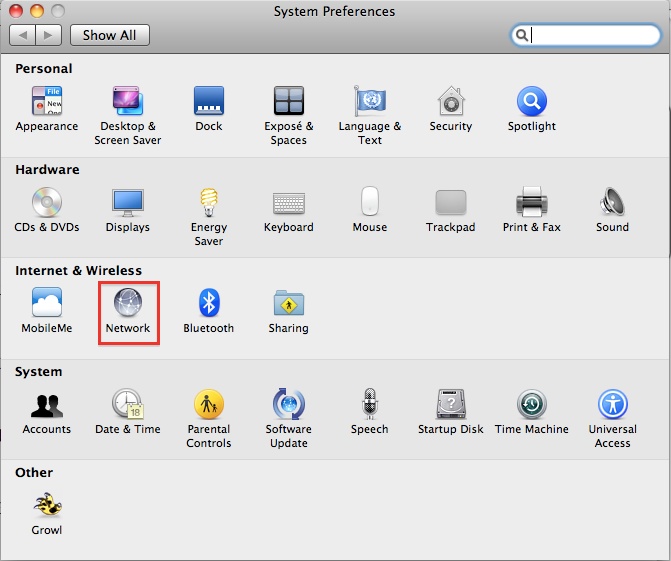Open the Security preferences
Image resolution: width=671 pixels, height=561 pixels.
(x=450, y=101)
